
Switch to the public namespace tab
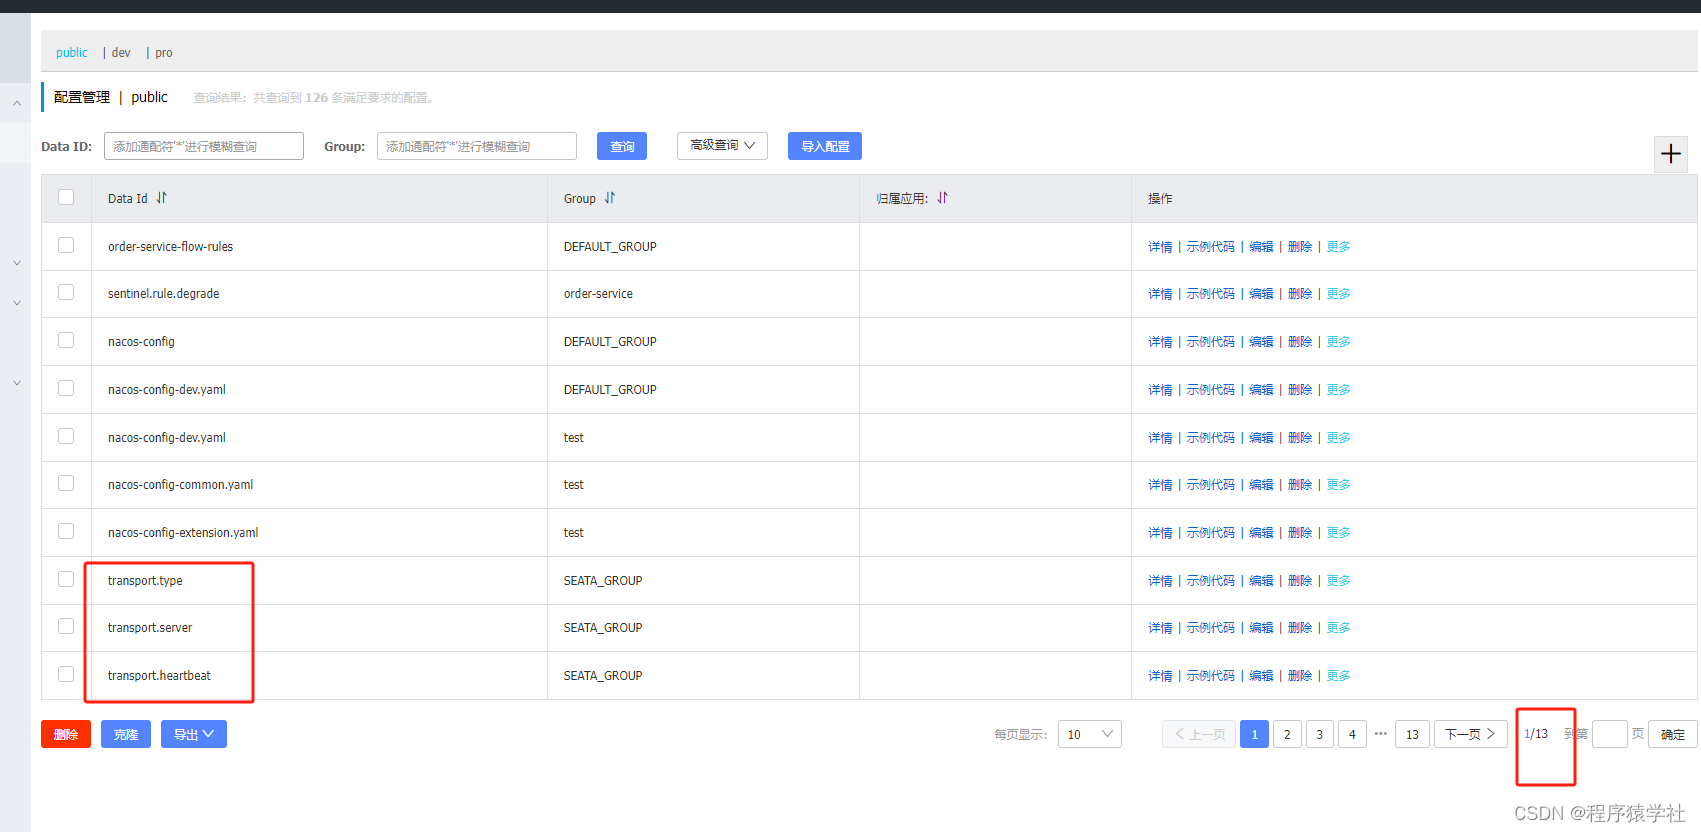(x=72, y=53)
